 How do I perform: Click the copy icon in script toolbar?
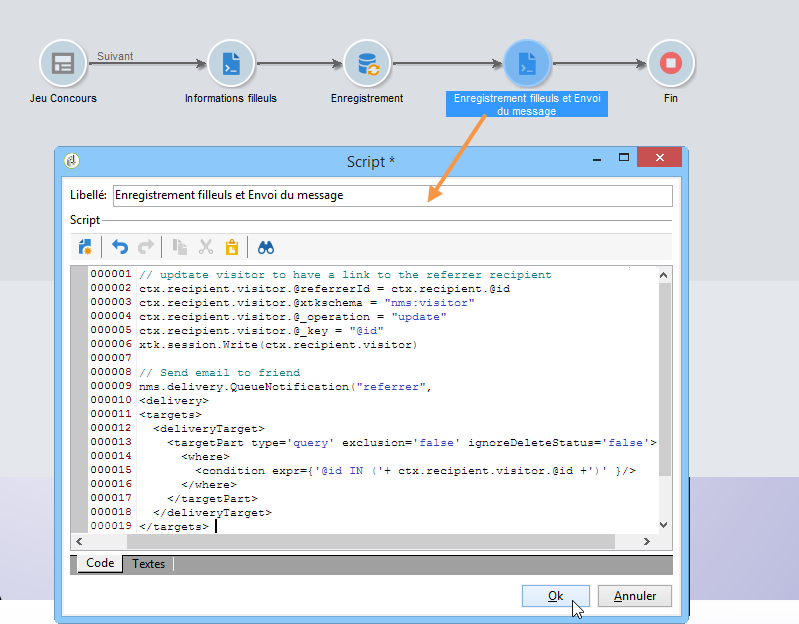[x=179, y=247]
